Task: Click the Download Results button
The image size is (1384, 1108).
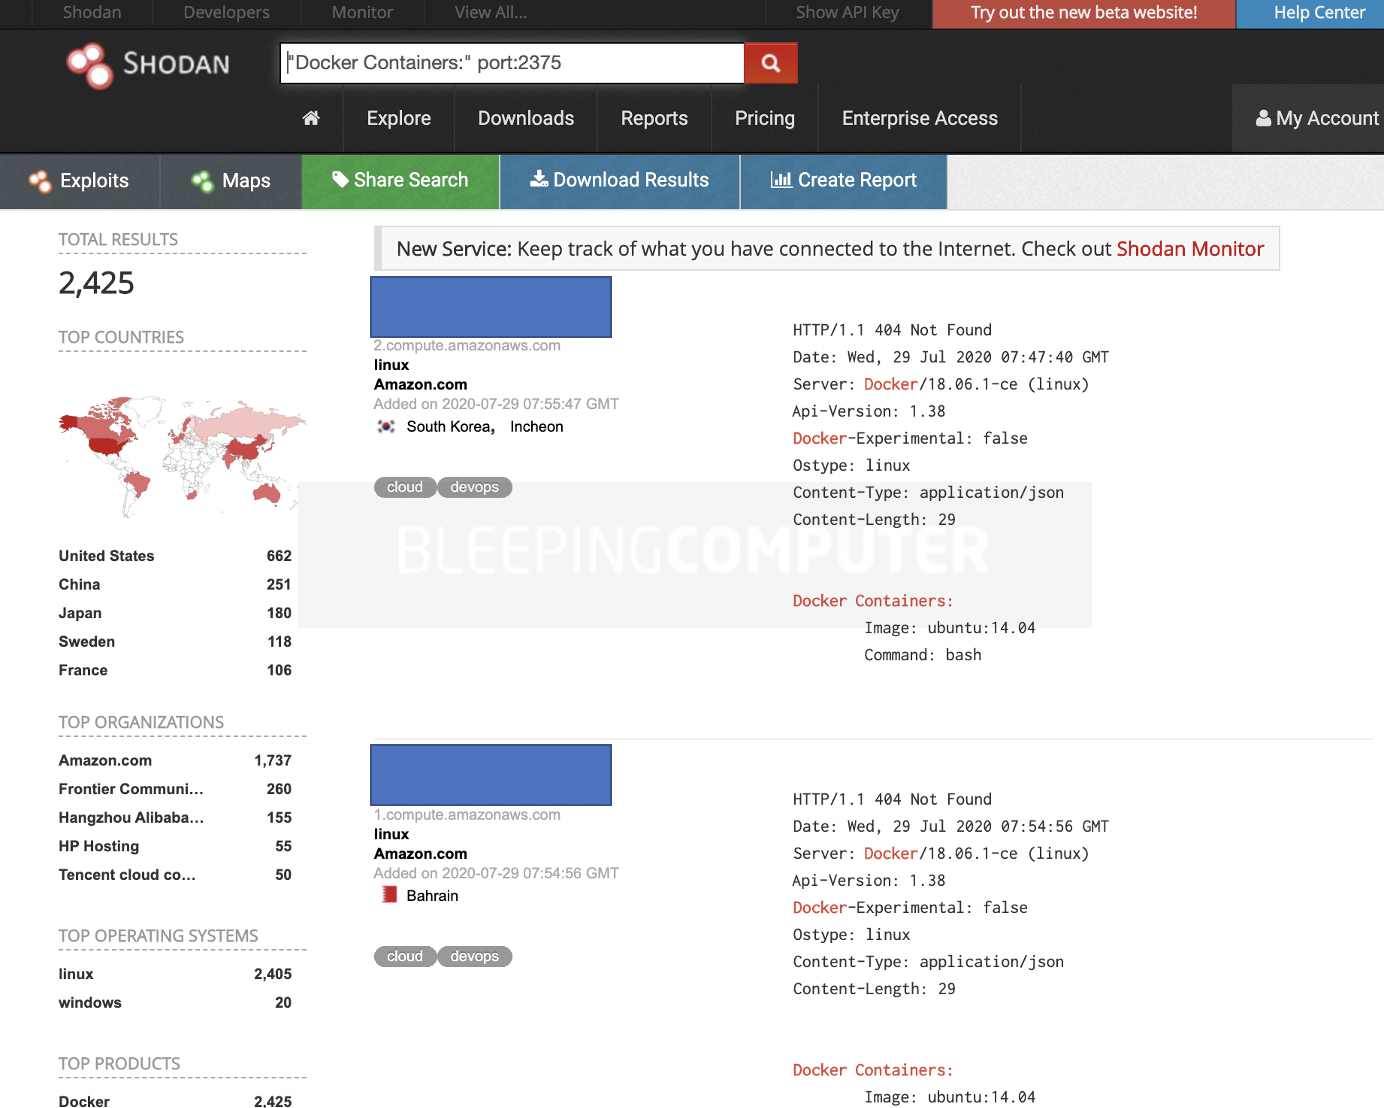Action: (620, 181)
